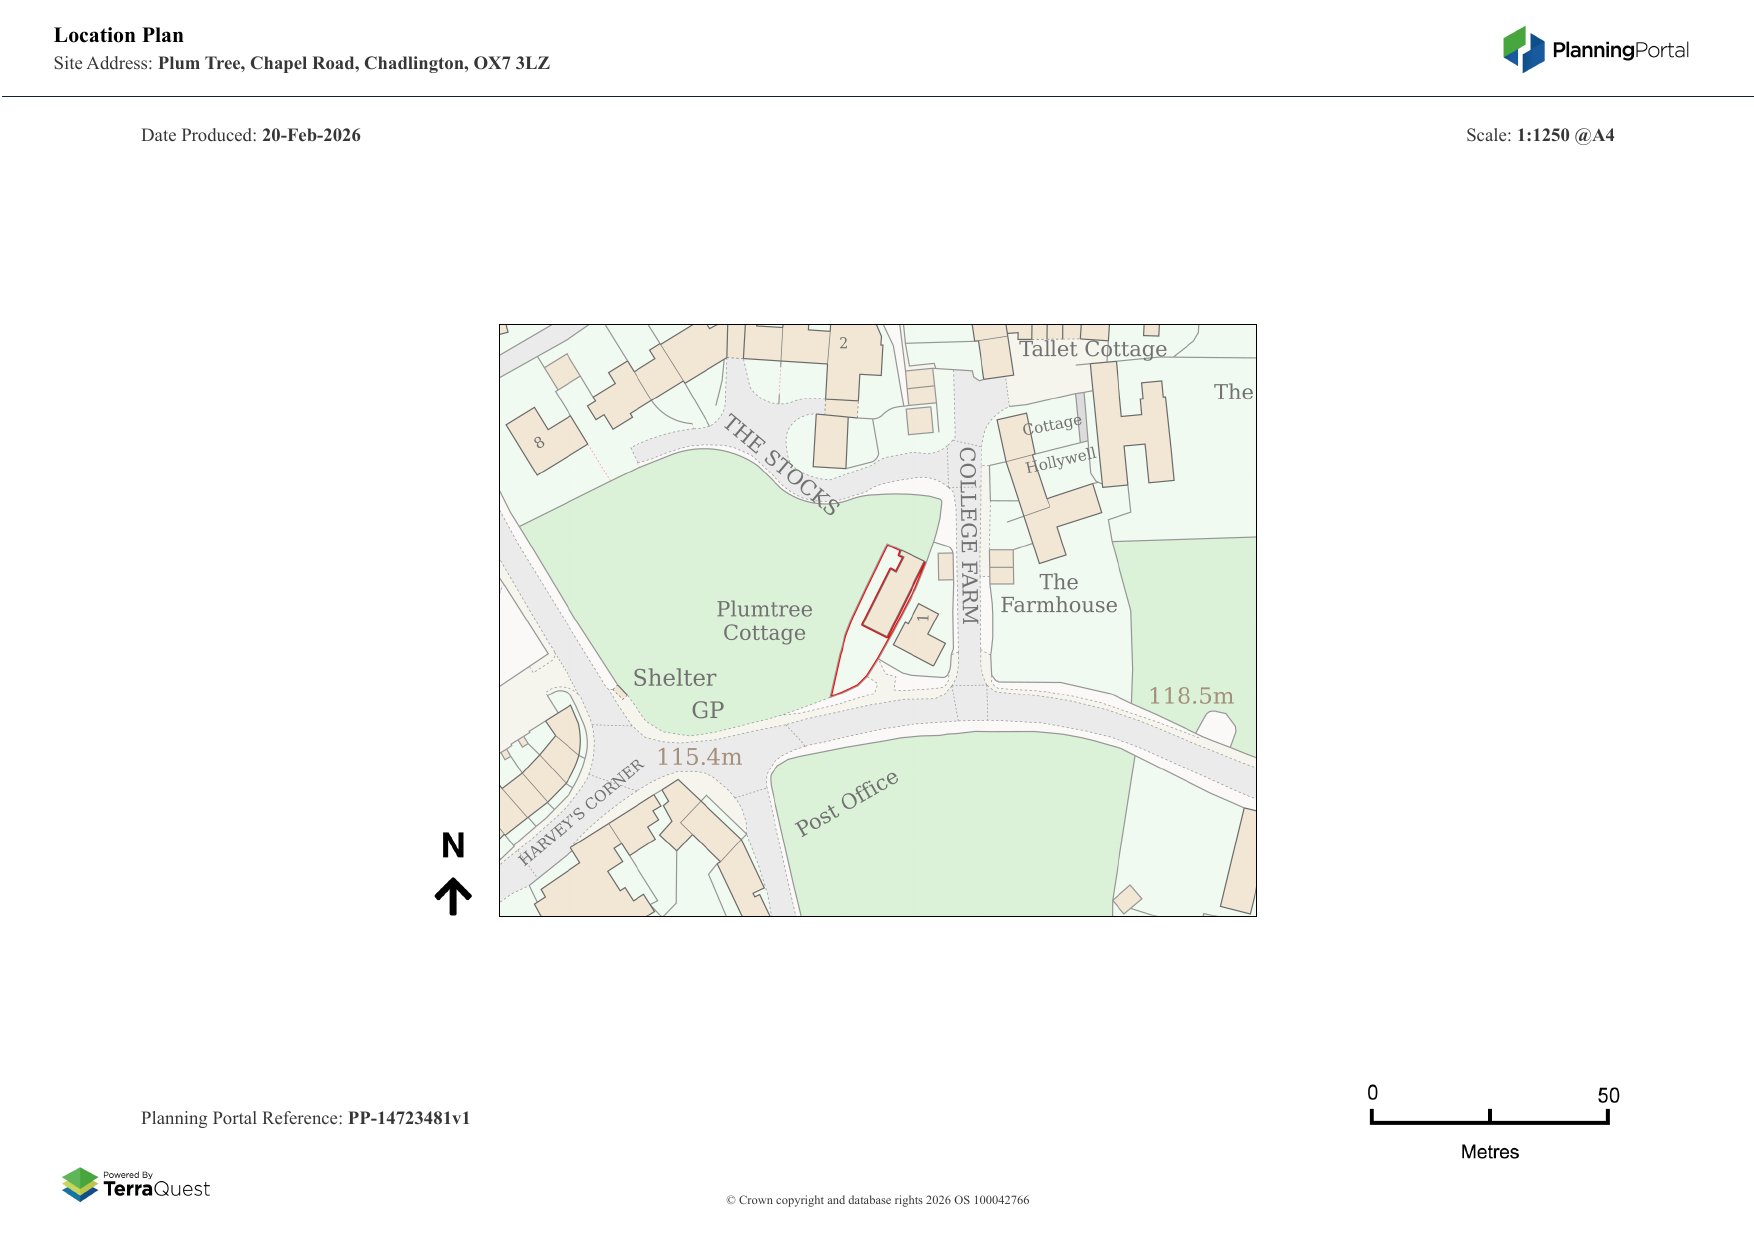Click the bold N compass letter
The width and height of the screenshot is (1754, 1241).
(x=453, y=846)
